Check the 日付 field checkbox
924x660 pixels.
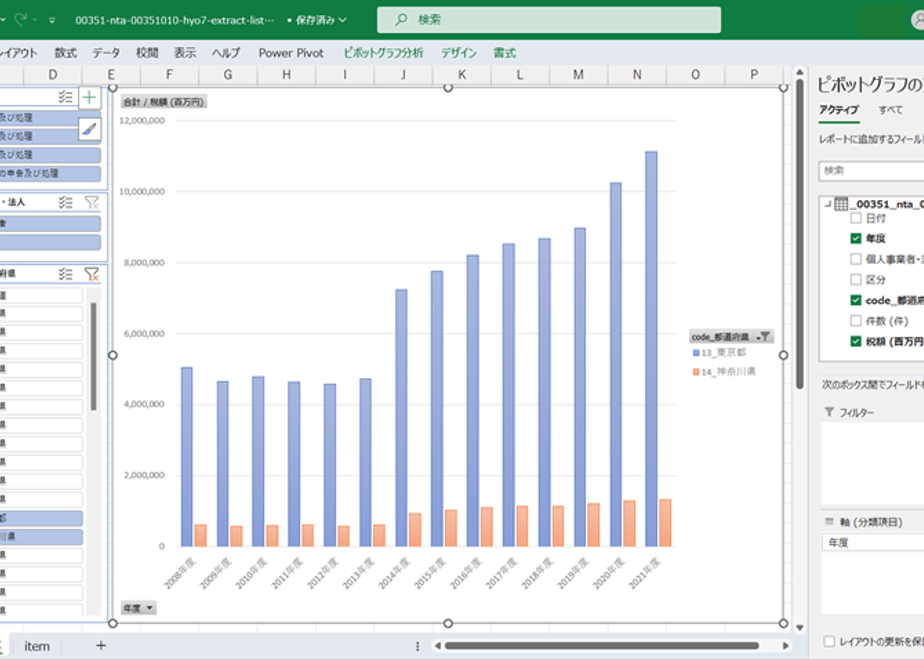point(856,218)
